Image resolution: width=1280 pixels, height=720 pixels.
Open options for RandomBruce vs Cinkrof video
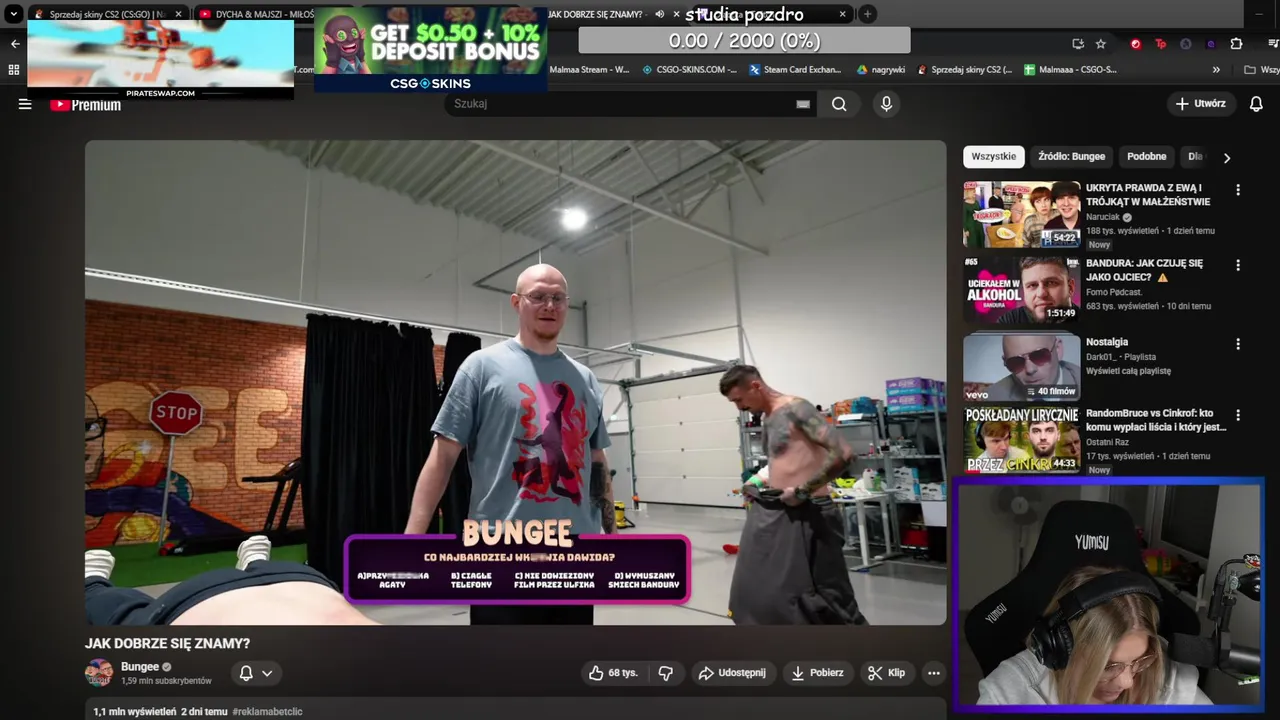1238,415
